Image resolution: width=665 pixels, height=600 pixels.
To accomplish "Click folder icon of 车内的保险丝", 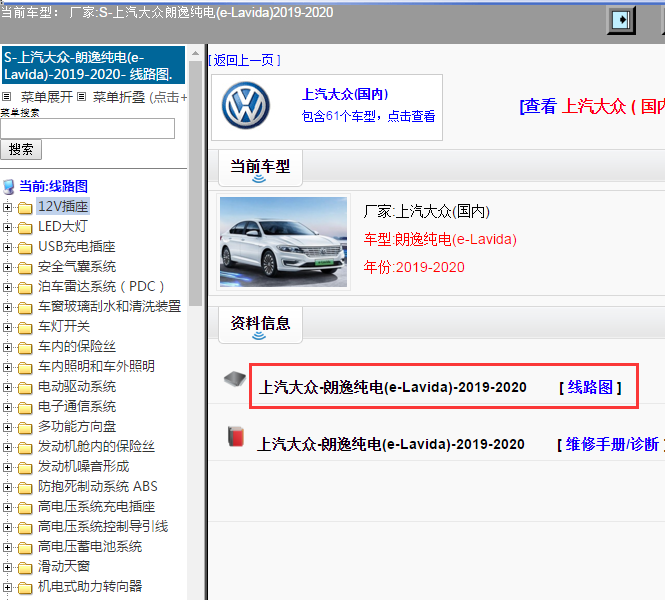I will pyautogui.click(x=25, y=348).
